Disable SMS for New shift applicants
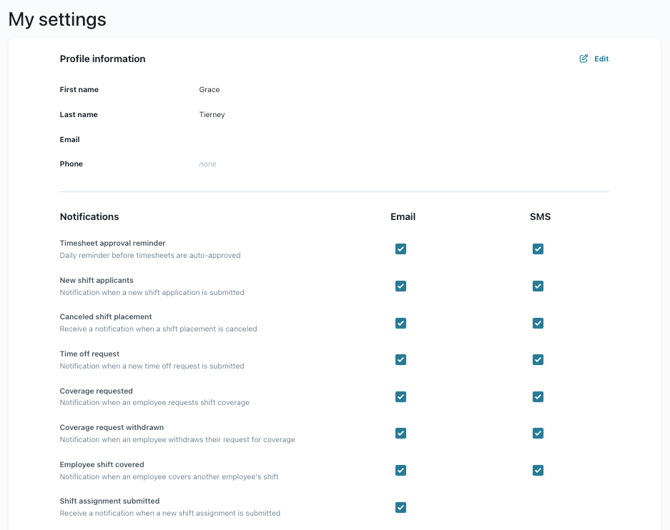Image resolution: width=670 pixels, height=530 pixels. pyautogui.click(x=538, y=286)
